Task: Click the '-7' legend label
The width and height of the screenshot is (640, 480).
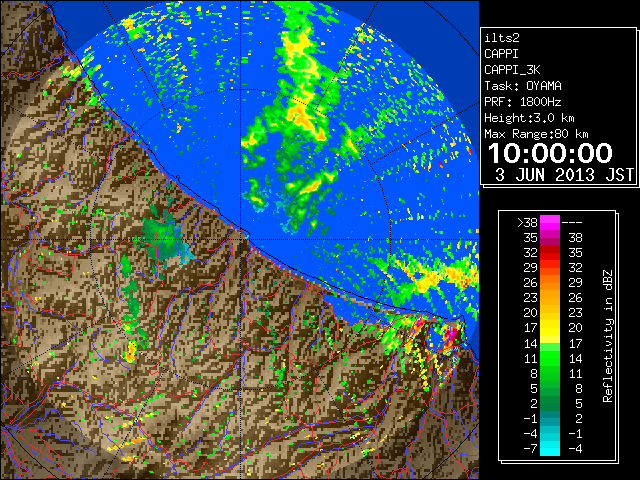Action: 530,449
